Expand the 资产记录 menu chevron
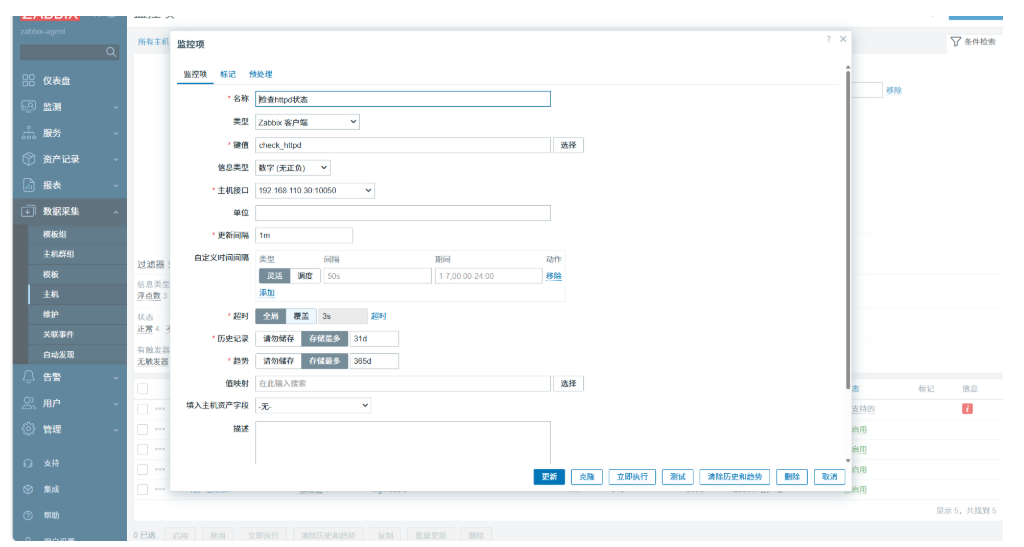Image resolution: width=1024 pixels, height=547 pixels. [x=116, y=159]
